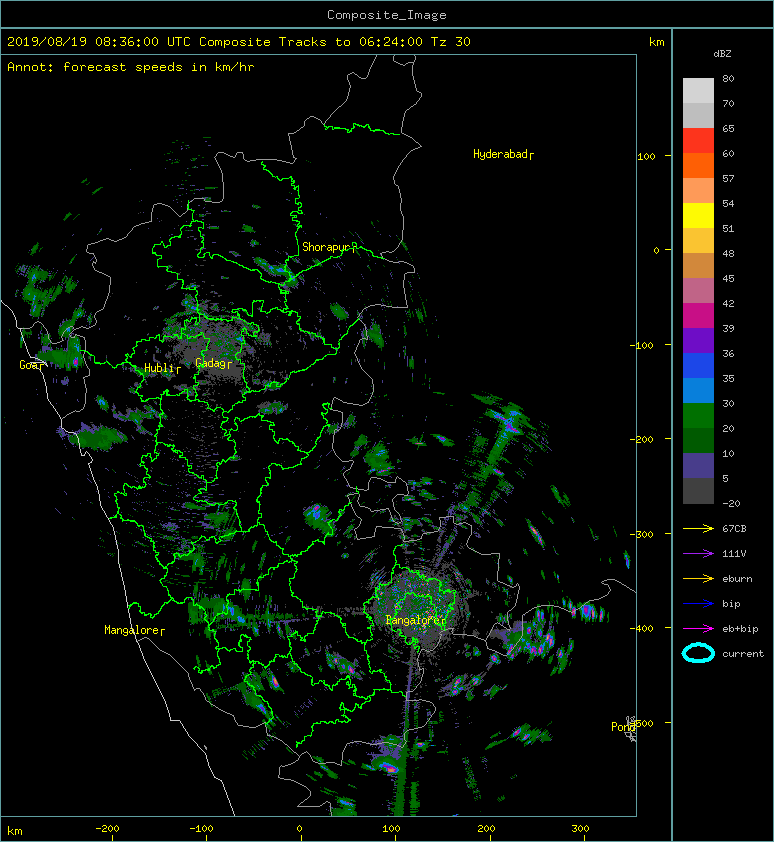Pick the bright yellow dBZ scale band

click(698, 215)
